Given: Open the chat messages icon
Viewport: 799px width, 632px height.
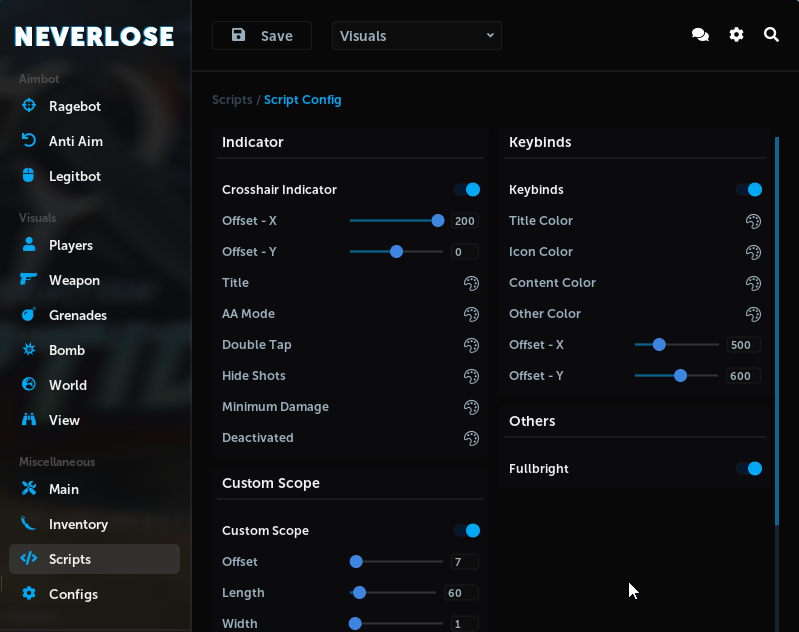Looking at the screenshot, I should point(700,35).
